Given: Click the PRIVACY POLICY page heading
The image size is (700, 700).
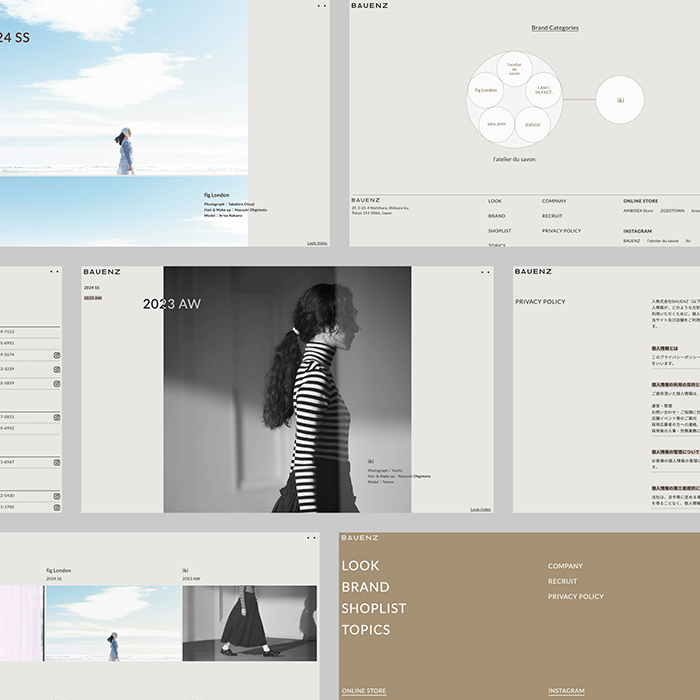Looking at the screenshot, I should [x=540, y=302].
